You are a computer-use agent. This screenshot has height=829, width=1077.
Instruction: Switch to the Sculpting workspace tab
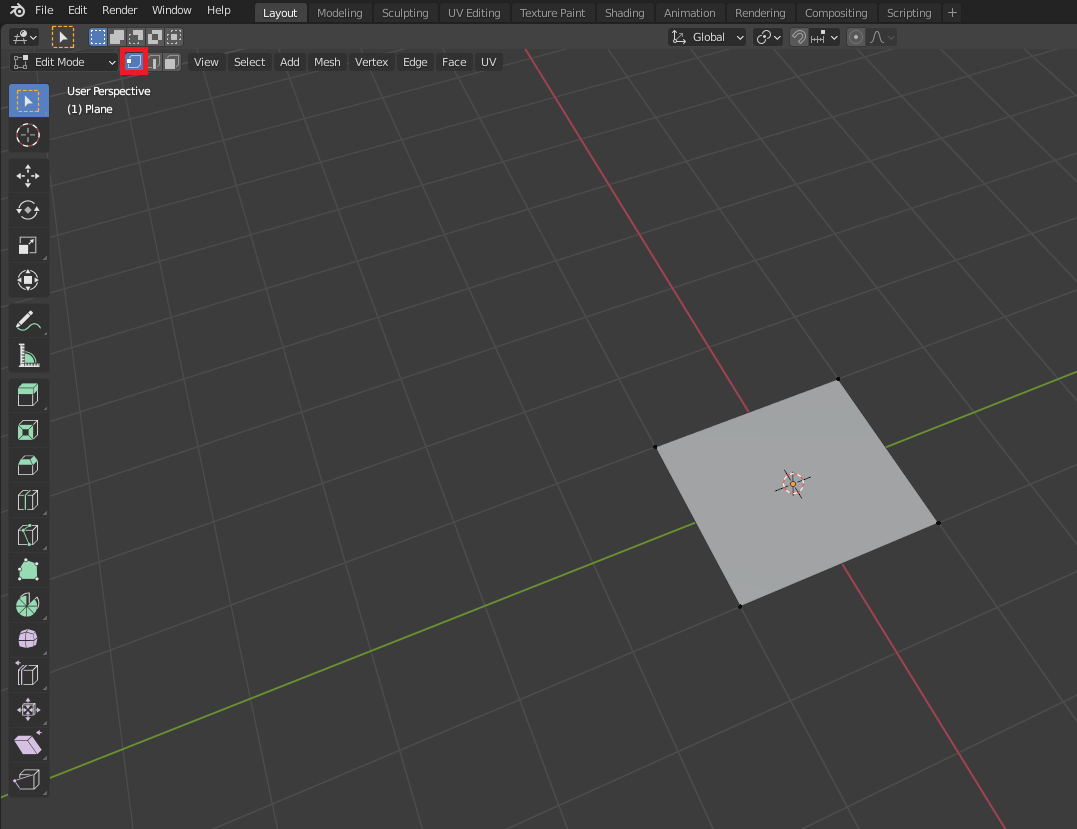click(405, 13)
